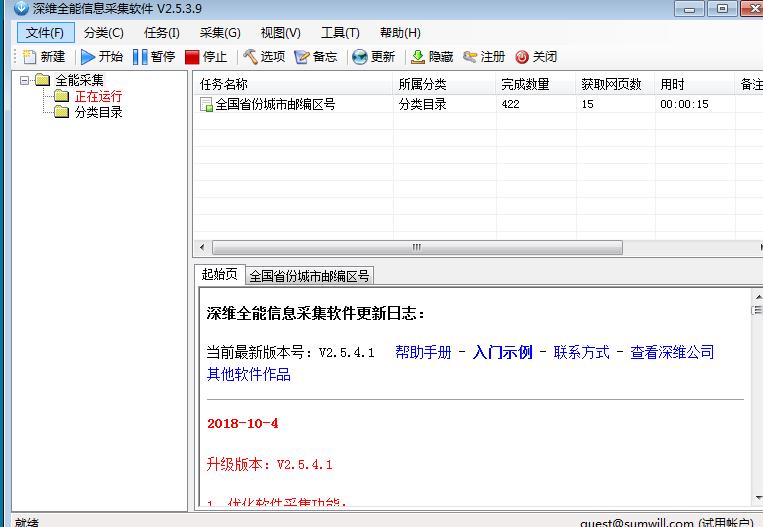Viewport: 763px width, 527px height.
Task: Open the 采集(G) menu
Action: 220,33
